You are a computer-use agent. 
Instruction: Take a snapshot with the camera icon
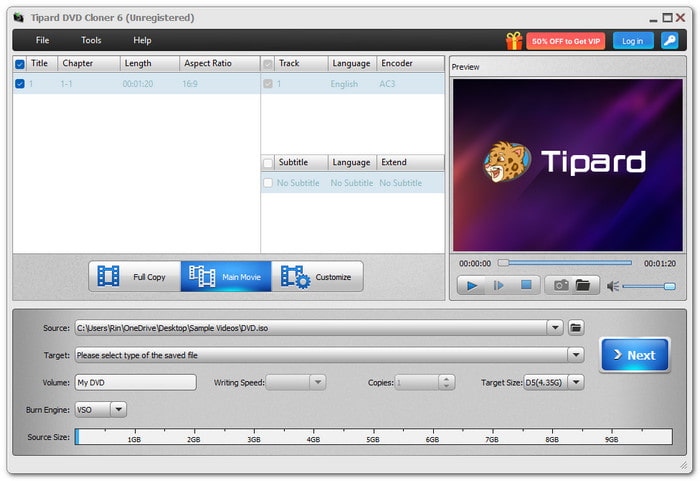561,285
